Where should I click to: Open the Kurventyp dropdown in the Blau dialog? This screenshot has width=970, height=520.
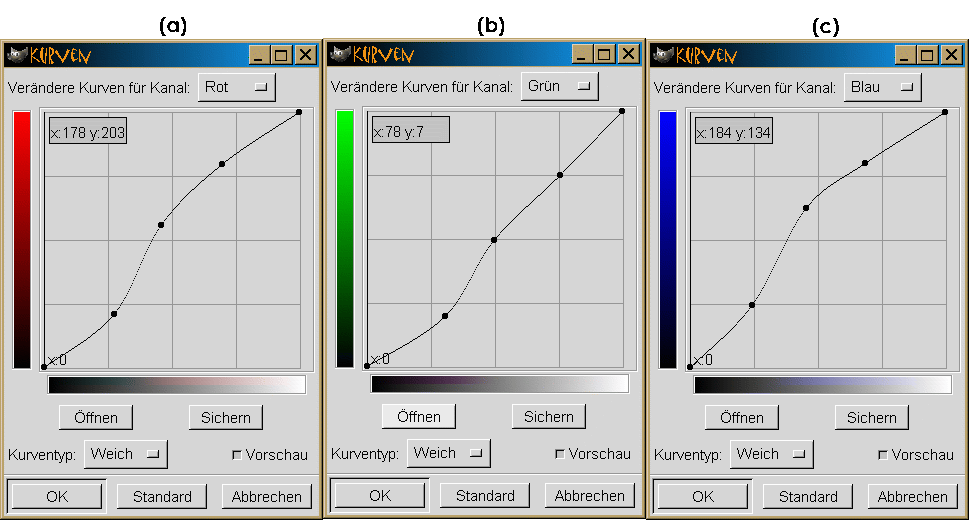[x=771, y=454]
